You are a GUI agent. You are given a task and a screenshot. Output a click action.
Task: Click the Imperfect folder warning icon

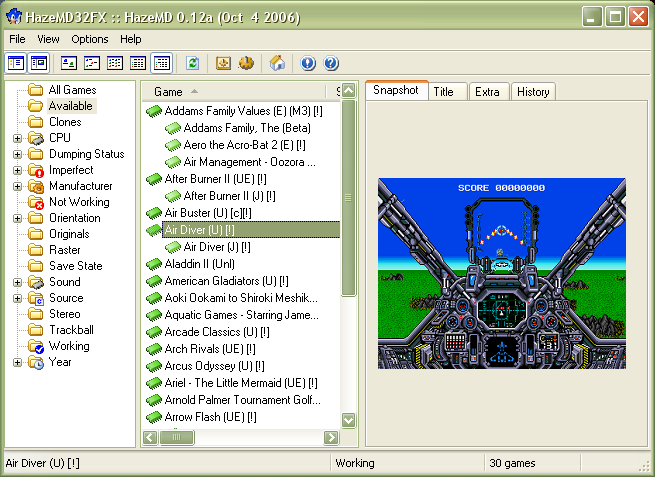pos(36,170)
